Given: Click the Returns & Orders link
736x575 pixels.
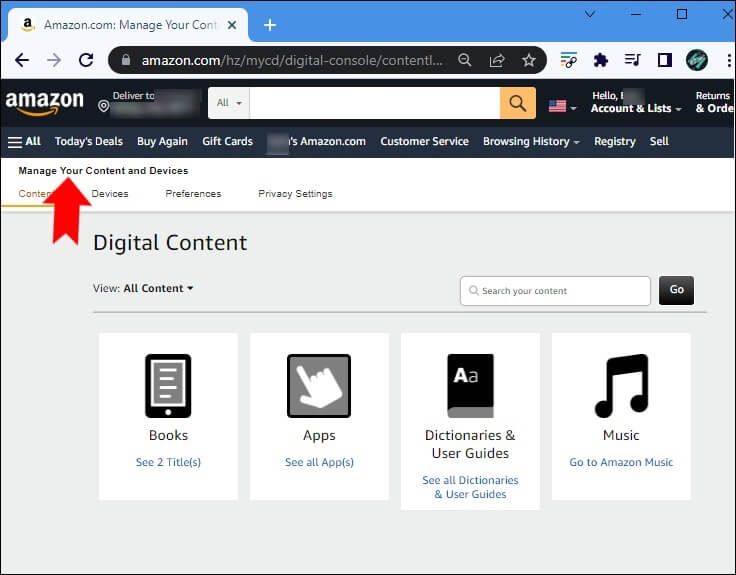Looking at the screenshot, I should point(714,102).
